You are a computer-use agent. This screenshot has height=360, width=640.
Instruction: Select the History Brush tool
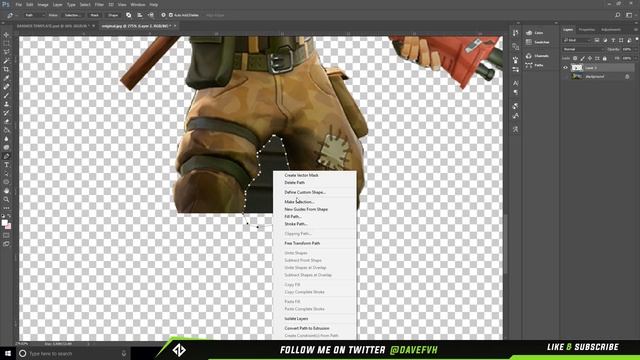click(7, 113)
